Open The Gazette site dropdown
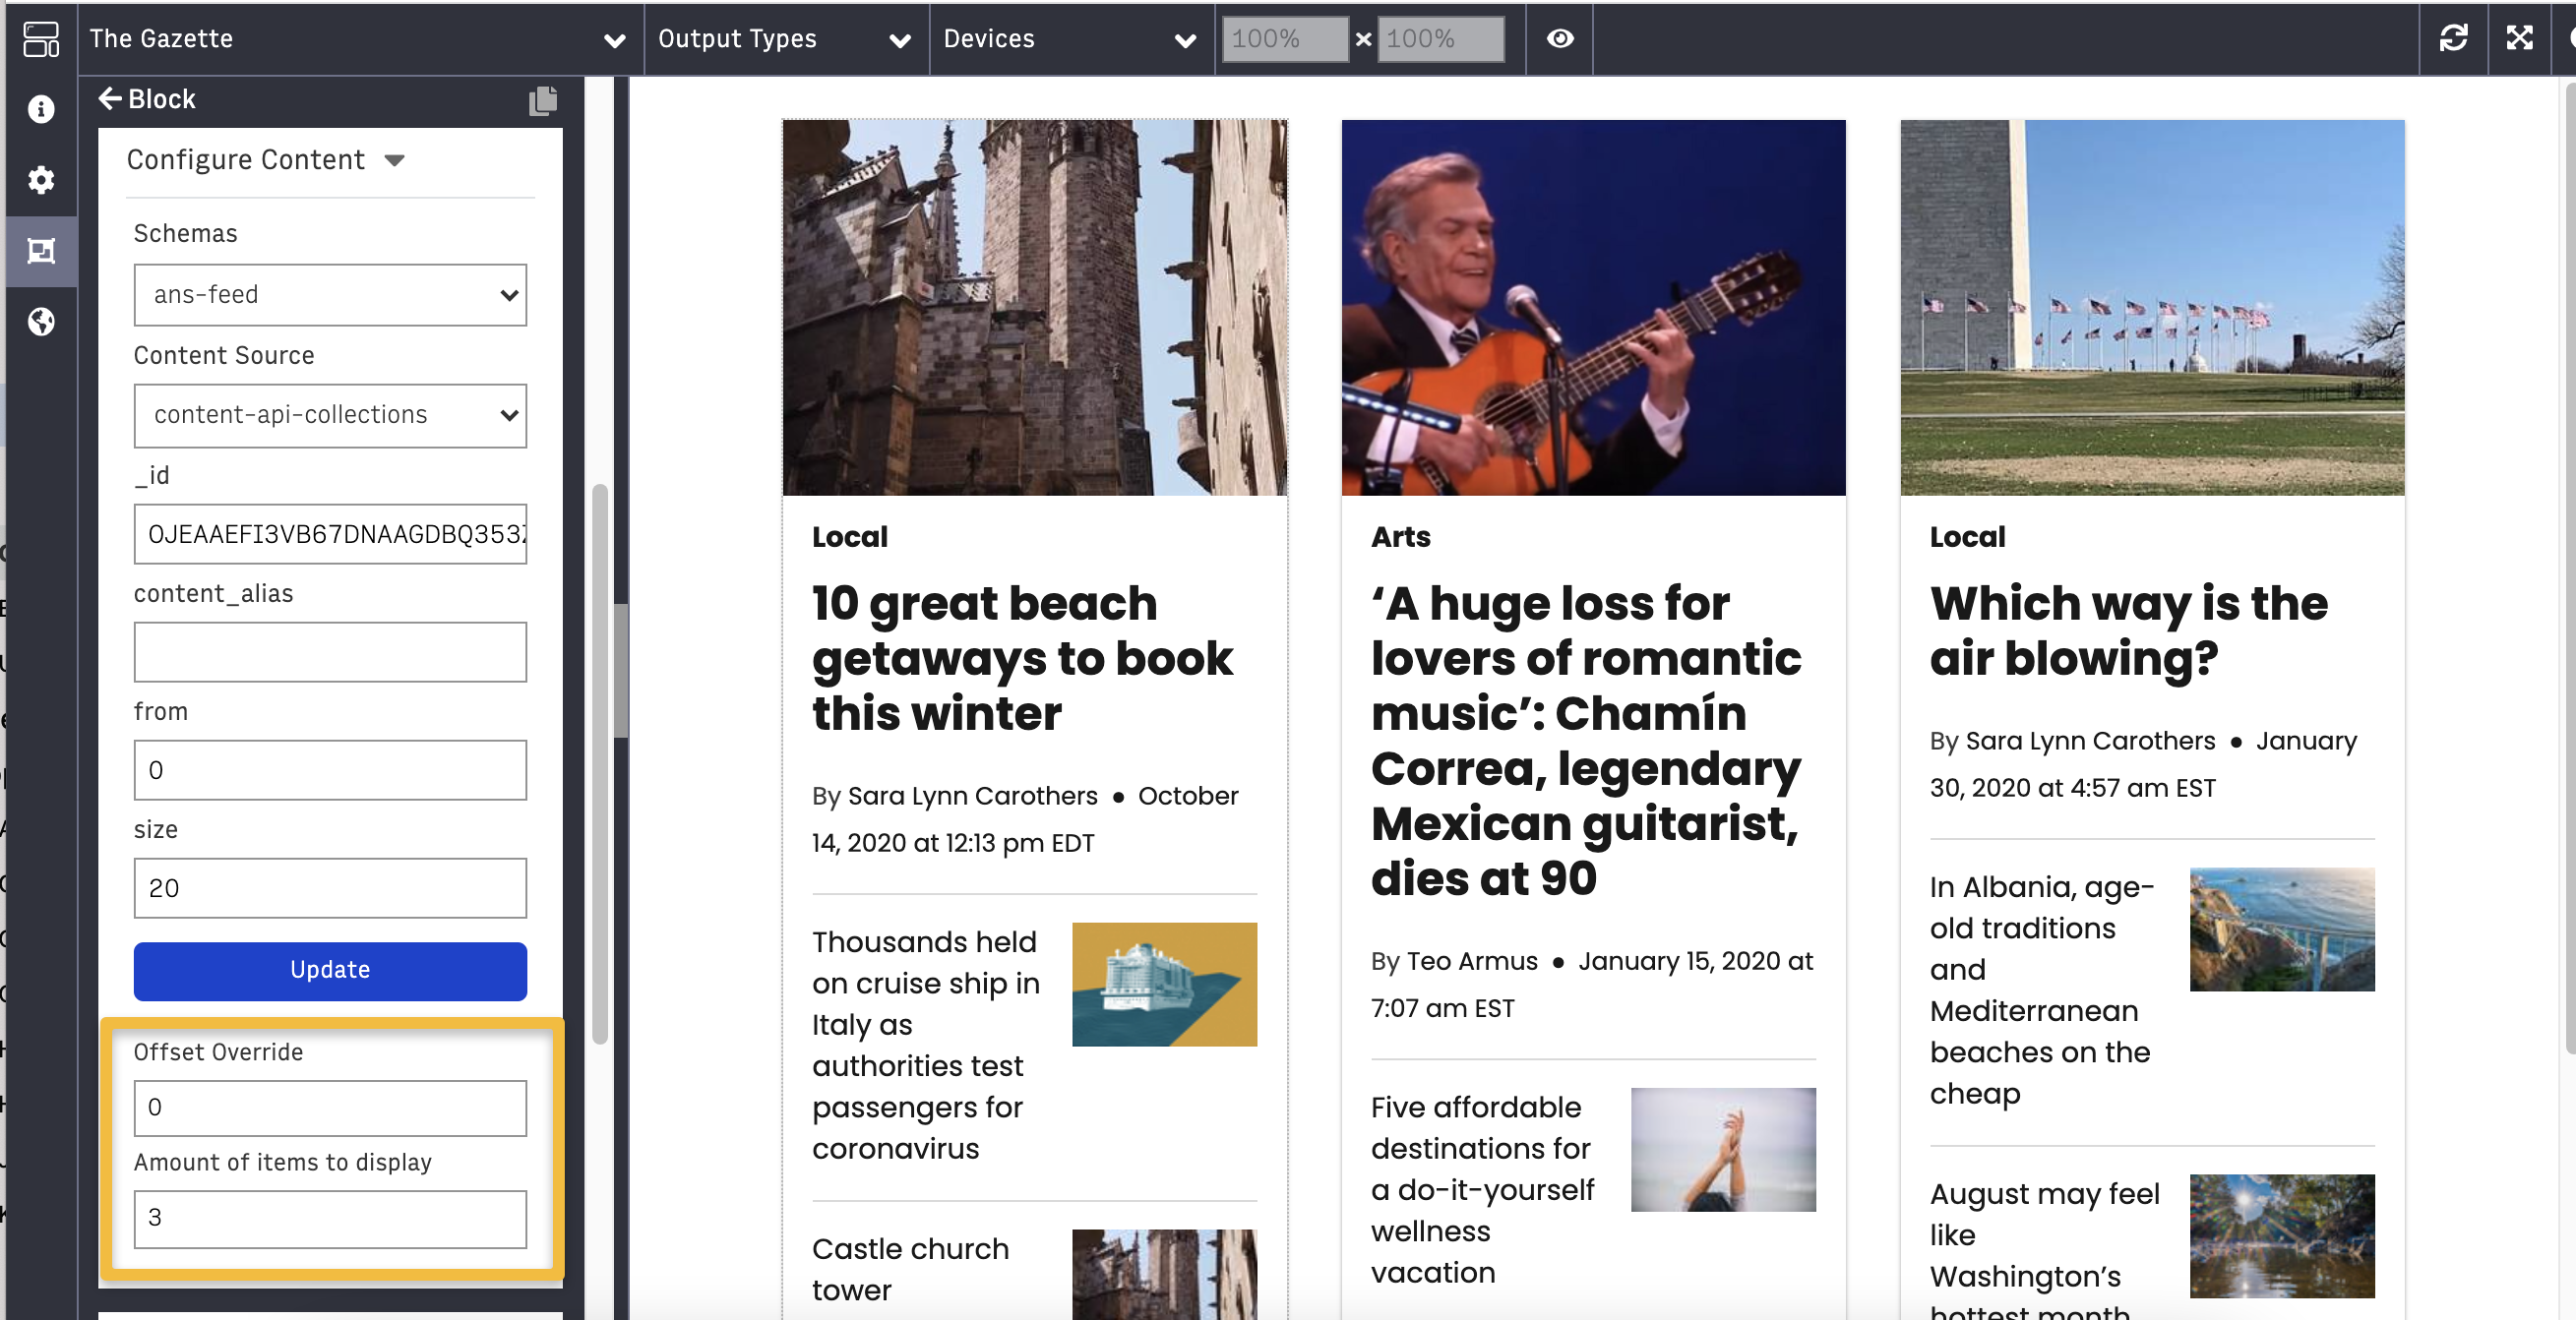Screen dimensions: 2576x1320 [x=360, y=39]
